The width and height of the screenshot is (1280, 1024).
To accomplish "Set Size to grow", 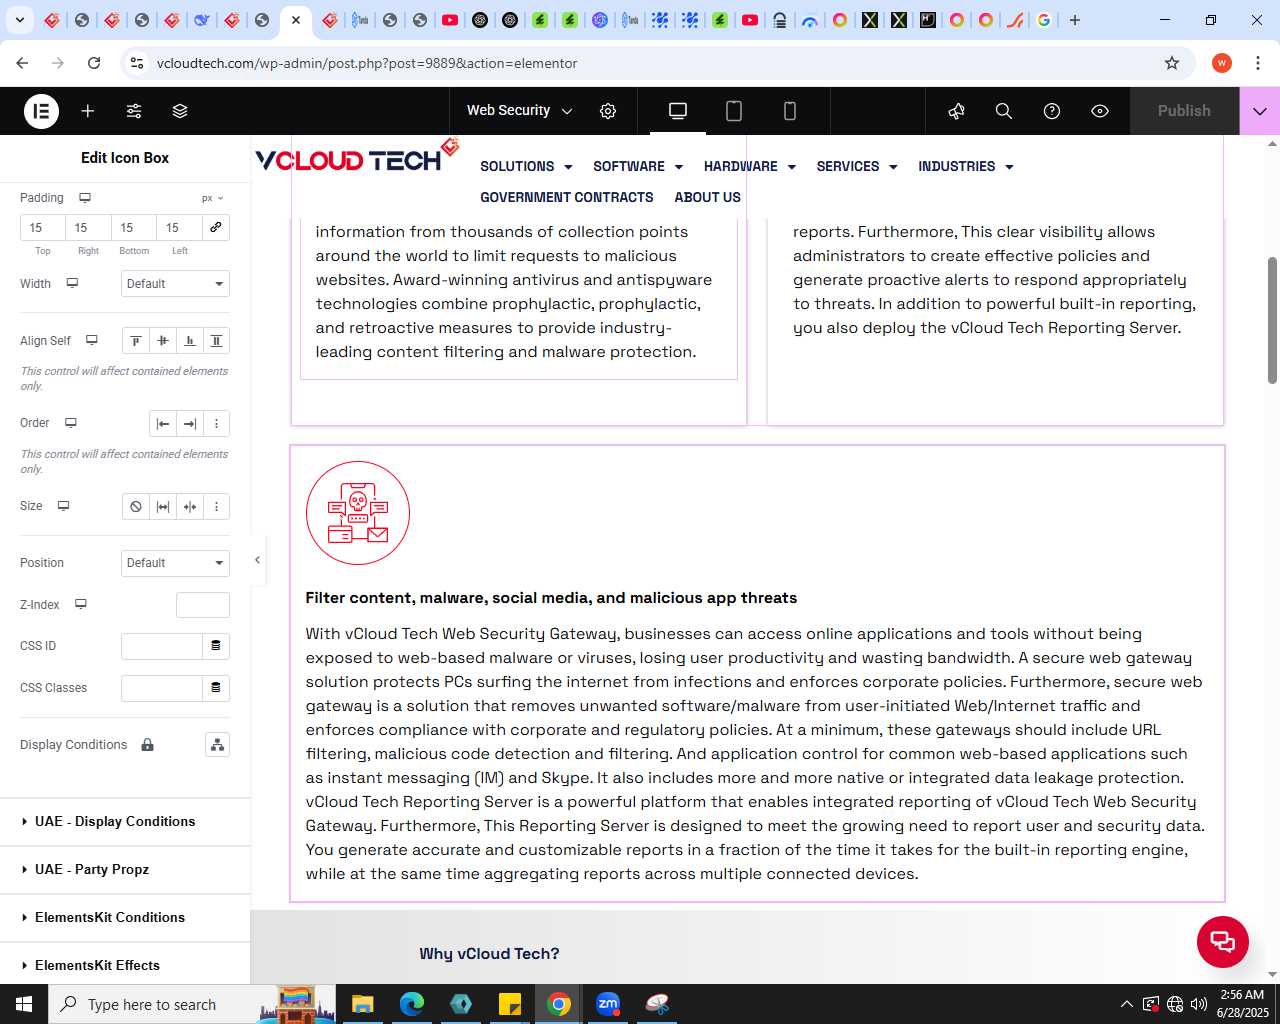I will click(x=163, y=507).
